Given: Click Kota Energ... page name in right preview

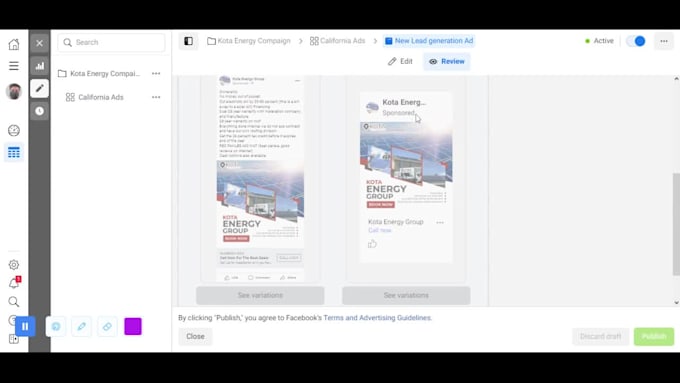Looking at the screenshot, I should tap(404, 102).
